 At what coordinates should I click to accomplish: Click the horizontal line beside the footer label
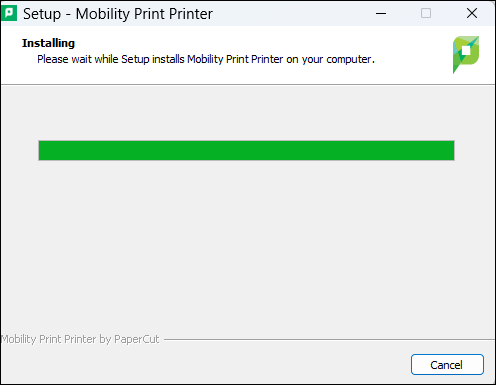[x=329, y=340]
